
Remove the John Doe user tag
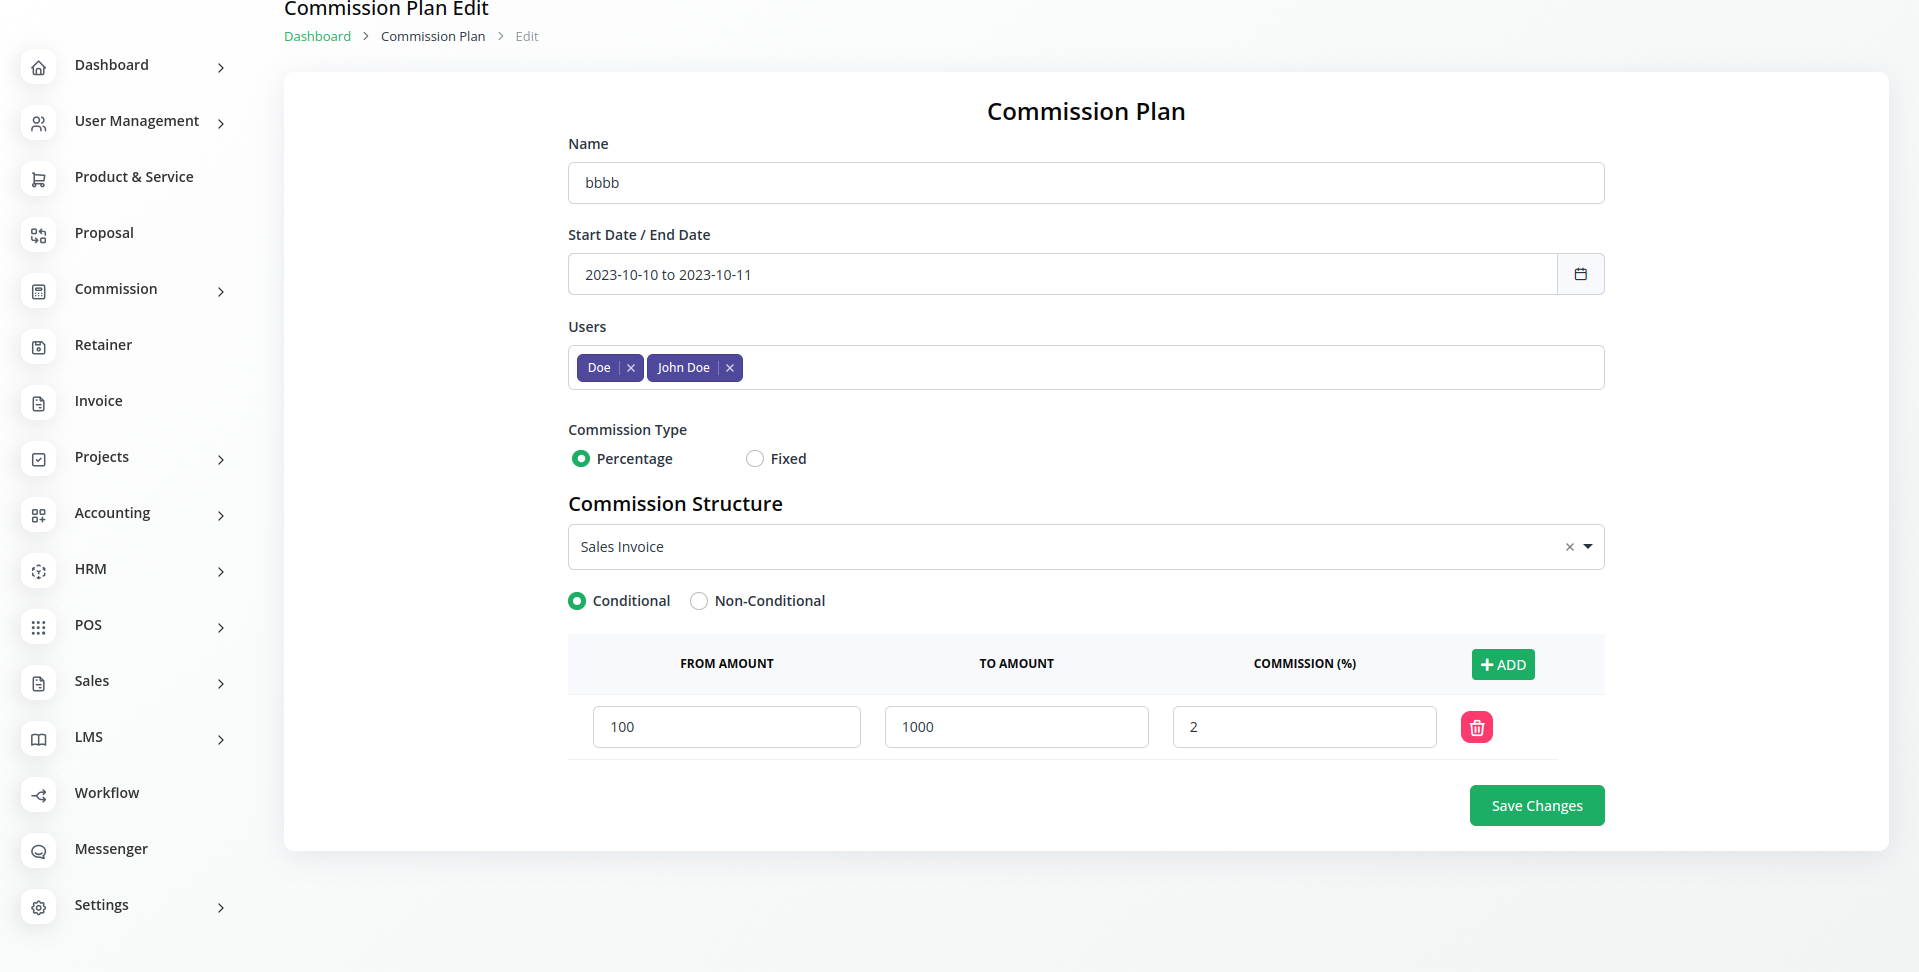730,368
